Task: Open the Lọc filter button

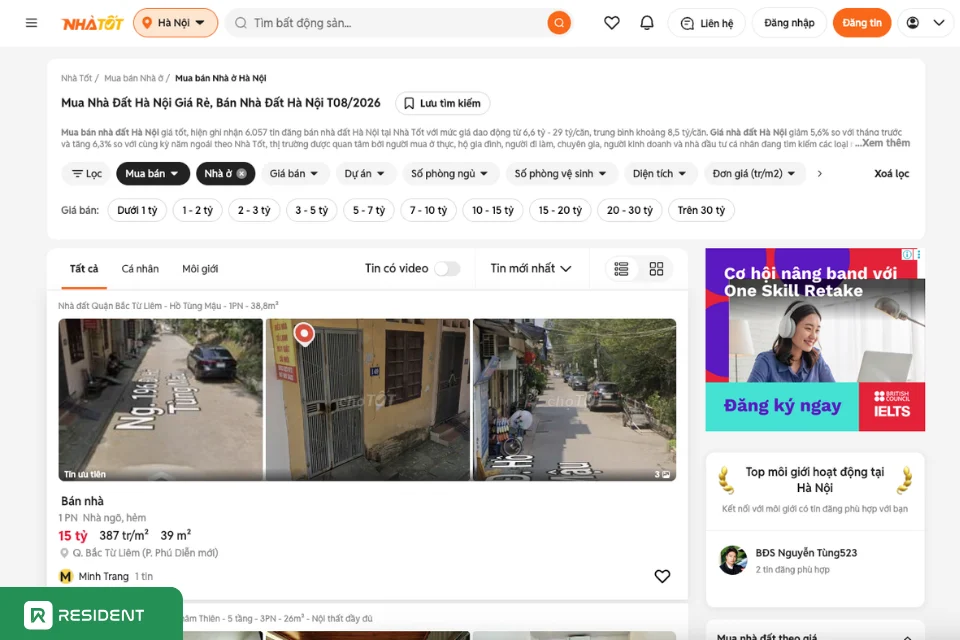Action: (x=86, y=174)
